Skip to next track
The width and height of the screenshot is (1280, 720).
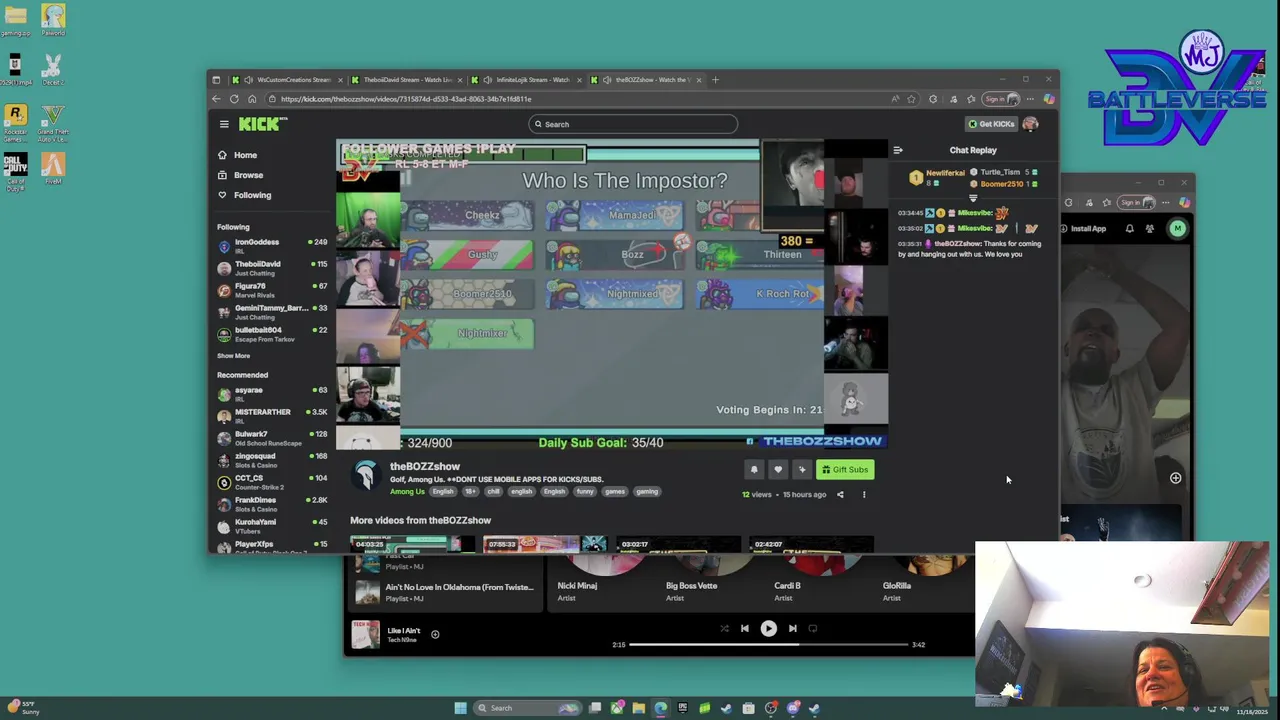pyautogui.click(x=792, y=629)
